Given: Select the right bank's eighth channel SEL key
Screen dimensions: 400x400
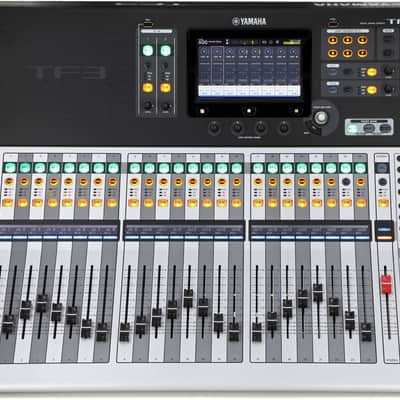Looking at the screenshot, I should [x=360, y=168].
